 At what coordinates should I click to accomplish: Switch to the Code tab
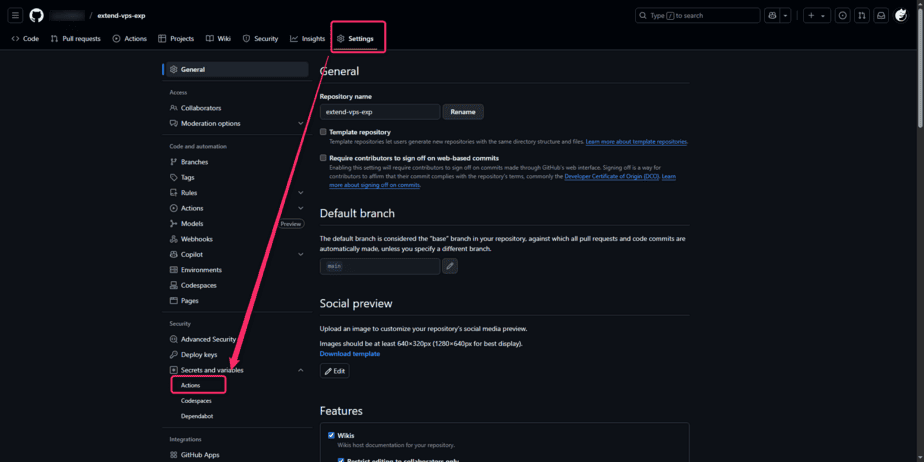pos(25,39)
